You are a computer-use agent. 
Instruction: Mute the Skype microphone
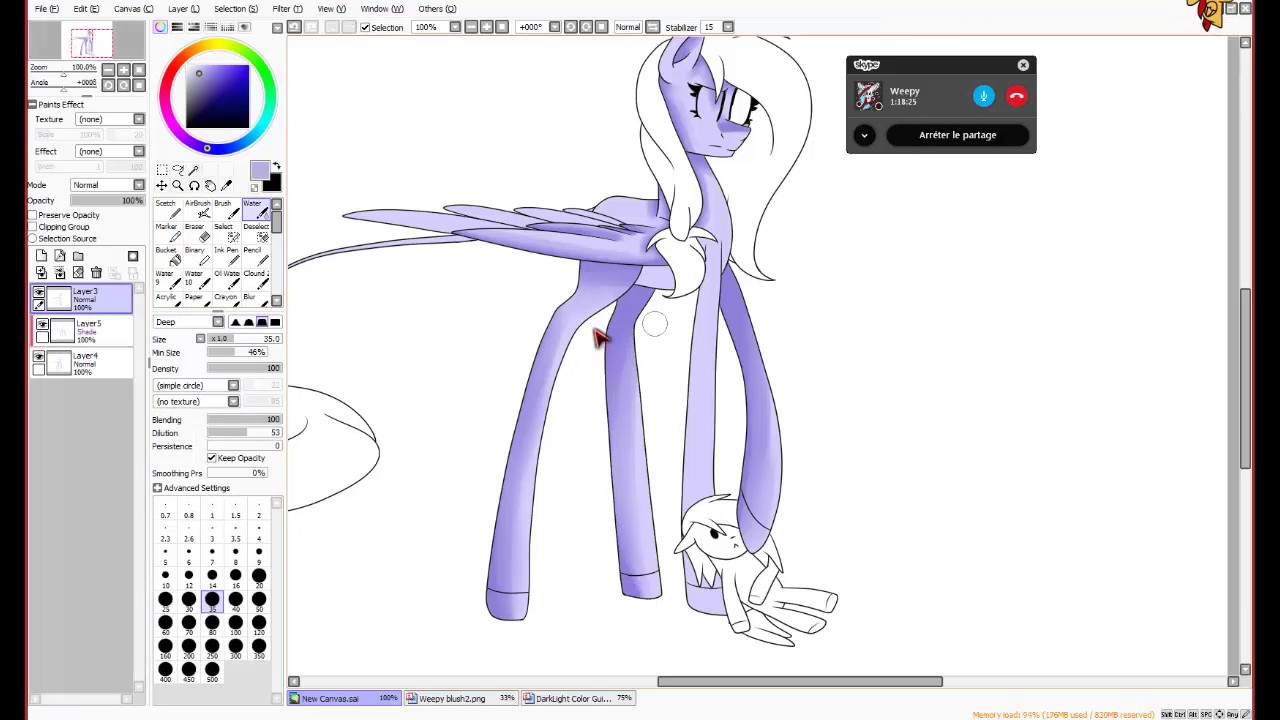pos(984,96)
